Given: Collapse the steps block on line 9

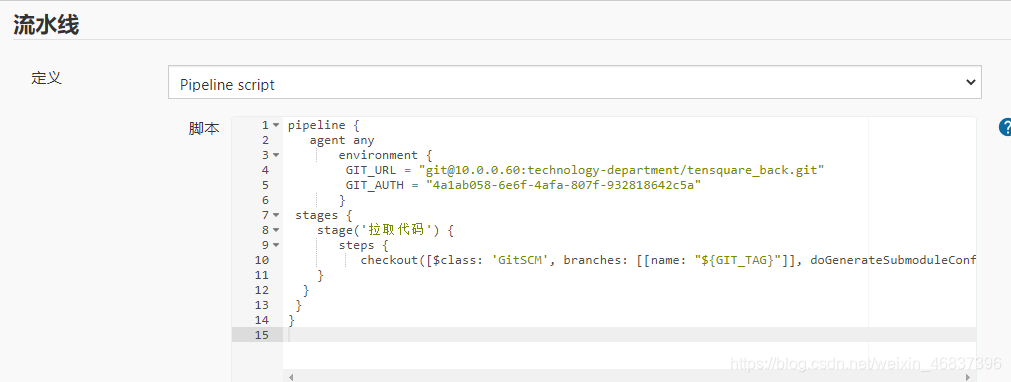Looking at the screenshot, I should (x=276, y=245).
